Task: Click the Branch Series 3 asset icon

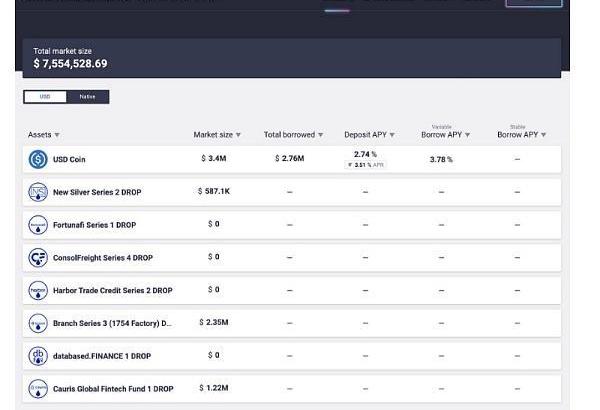Action: point(38,323)
